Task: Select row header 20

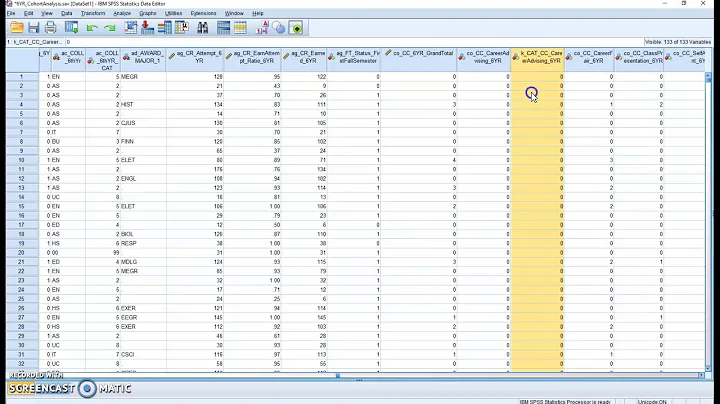Action: pyautogui.click(x=22, y=252)
